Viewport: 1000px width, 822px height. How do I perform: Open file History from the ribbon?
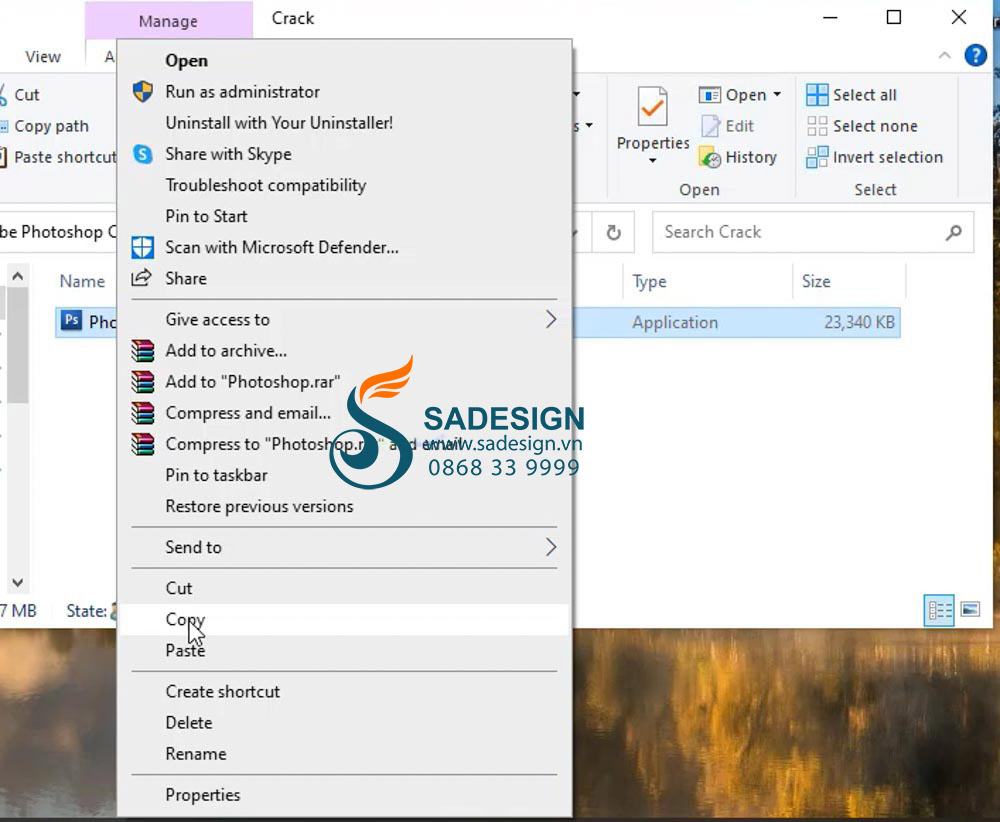coord(737,158)
